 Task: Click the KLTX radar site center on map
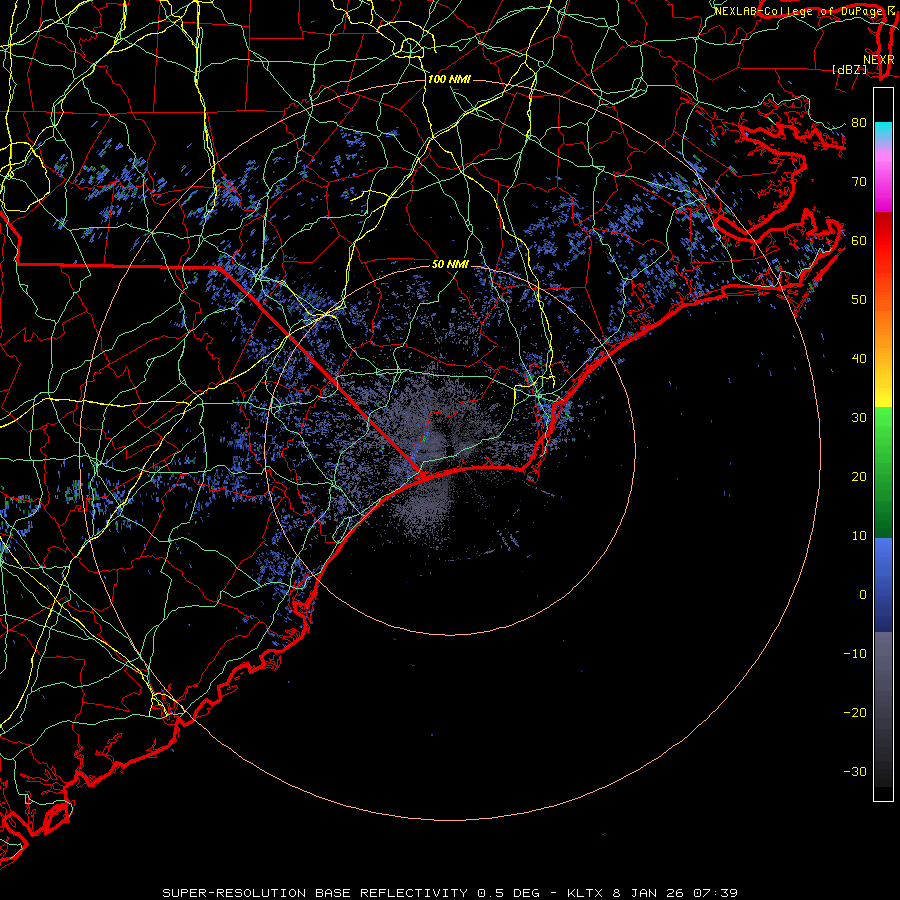[x=450, y=449]
